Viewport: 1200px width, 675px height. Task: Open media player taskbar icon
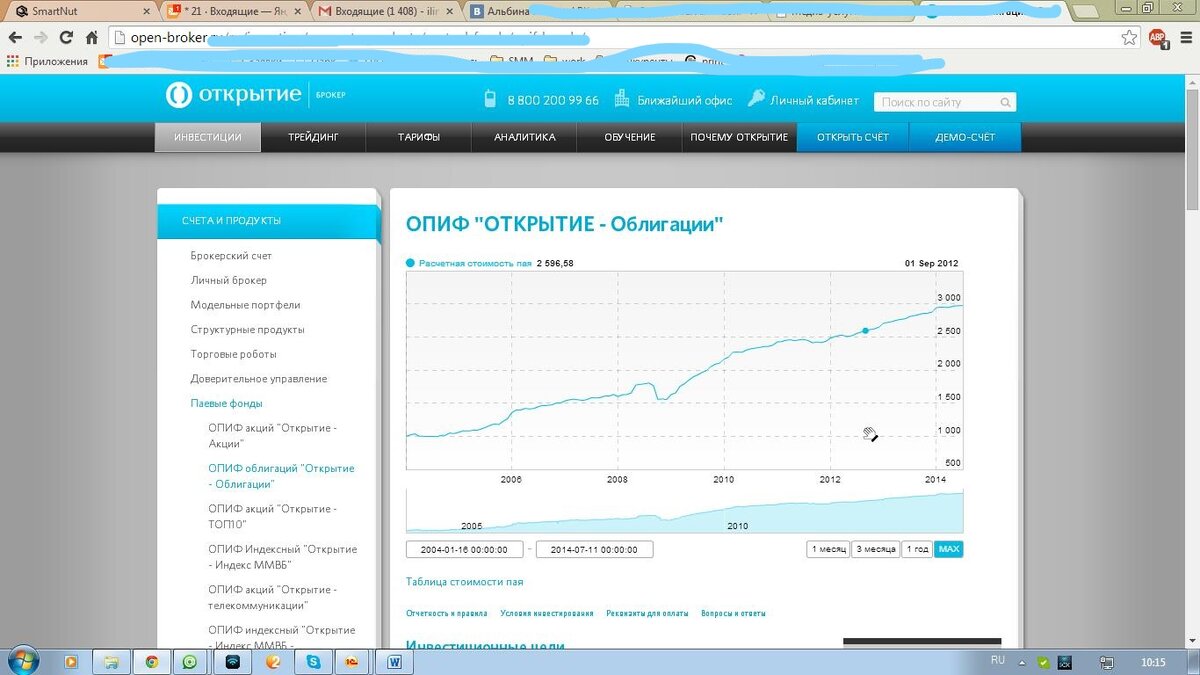click(x=71, y=662)
